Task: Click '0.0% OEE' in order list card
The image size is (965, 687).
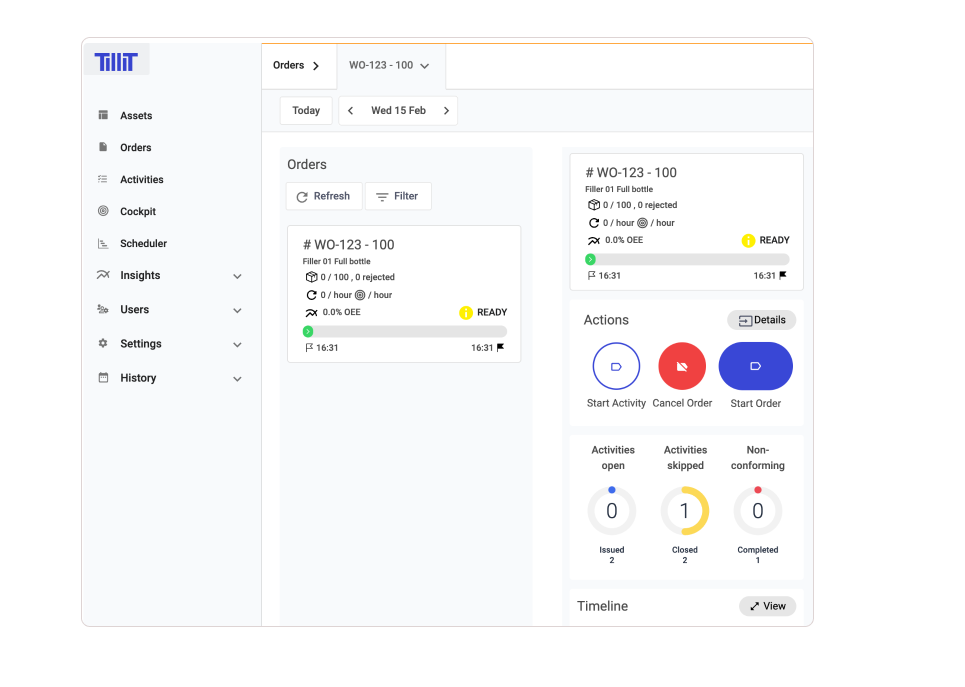Action: [x=342, y=312]
